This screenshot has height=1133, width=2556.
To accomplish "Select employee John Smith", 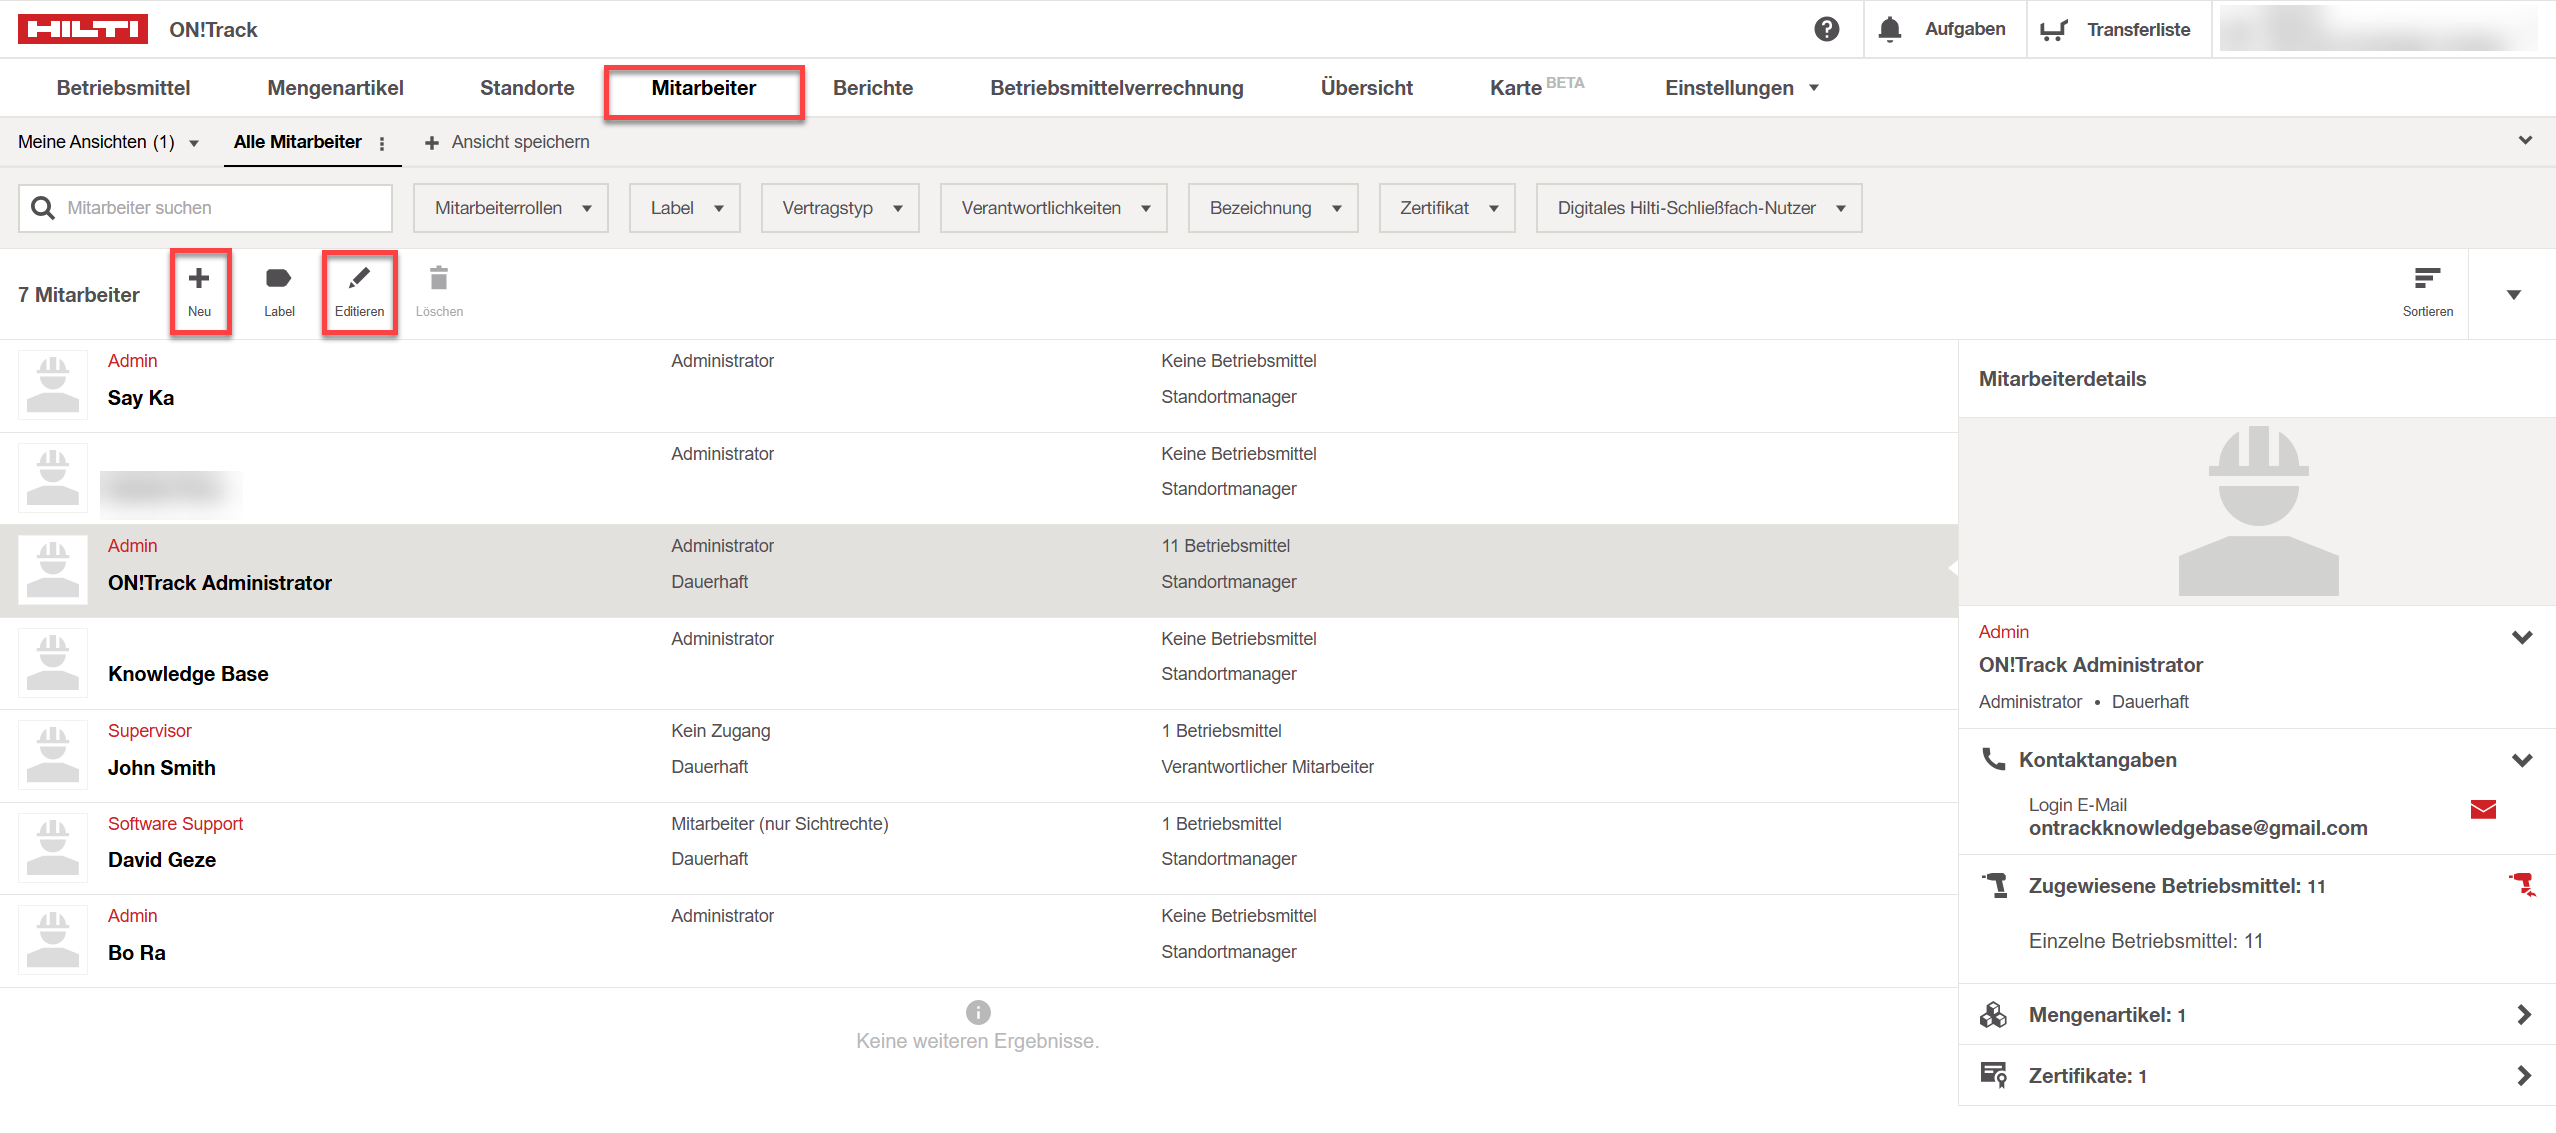I will tap(161, 768).
